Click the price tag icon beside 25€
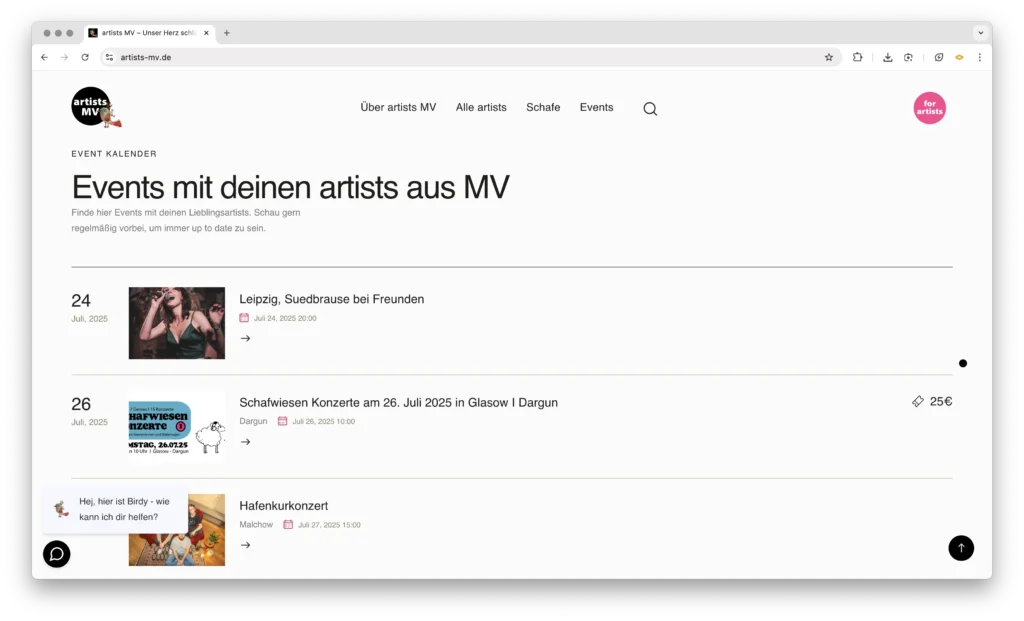This screenshot has width=1024, height=621. [918, 401]
